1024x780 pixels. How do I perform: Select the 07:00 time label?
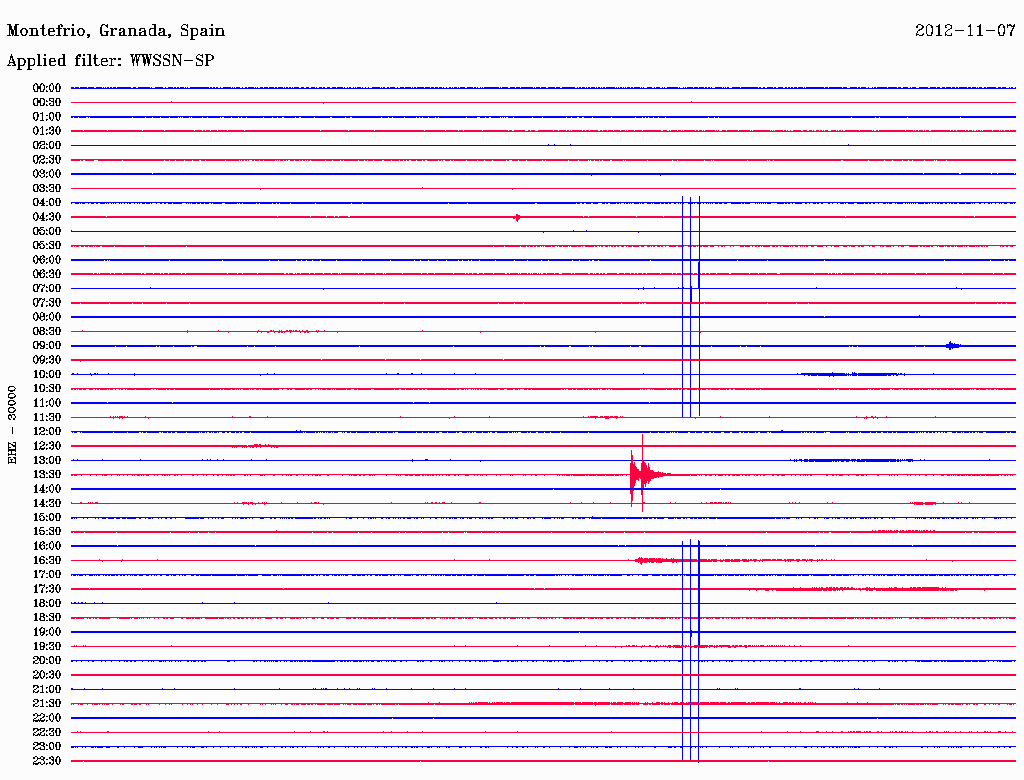coord(47,288)
